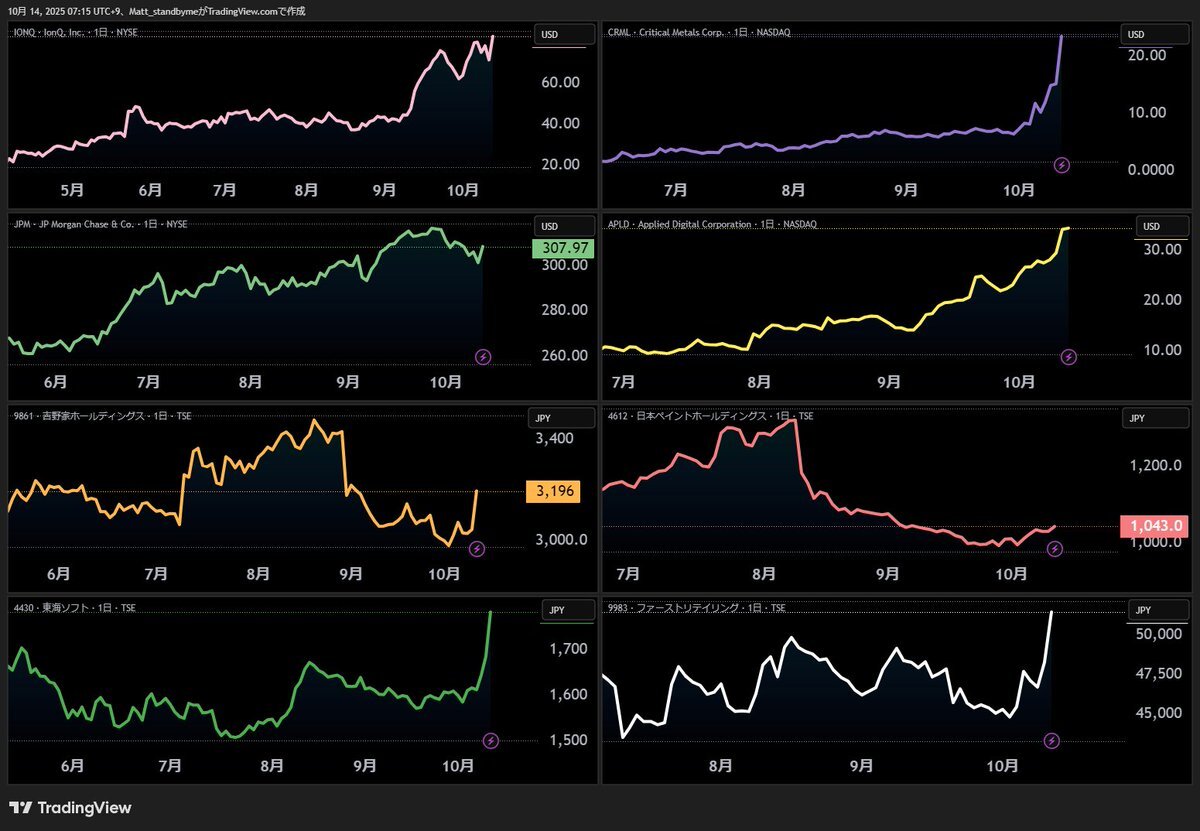Image resolution: width=1200 pixels, height=831 pixels.
Task: Click 3,400 on the 9861 price axis
Action: point(554,438)
